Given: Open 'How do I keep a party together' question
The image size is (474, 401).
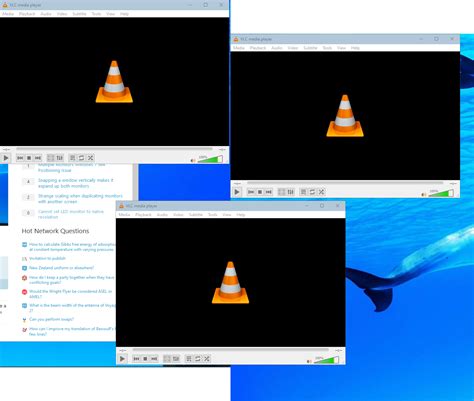Looking at the screenshot, I should tap(71, 280).
